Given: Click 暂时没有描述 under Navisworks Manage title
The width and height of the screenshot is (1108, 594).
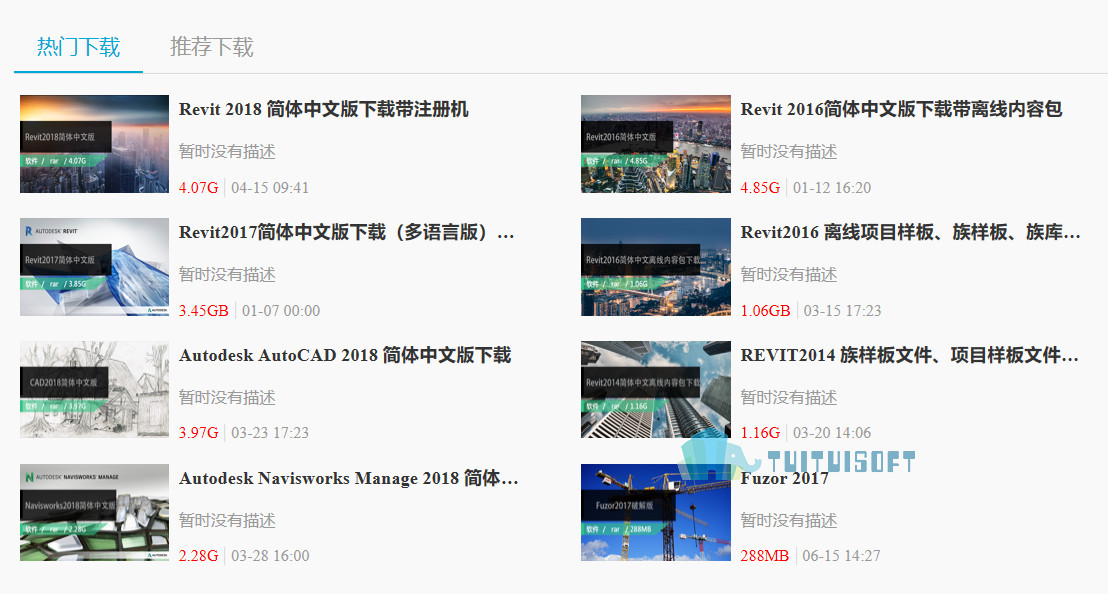Looking at the screenshot, I should [227, 521].
